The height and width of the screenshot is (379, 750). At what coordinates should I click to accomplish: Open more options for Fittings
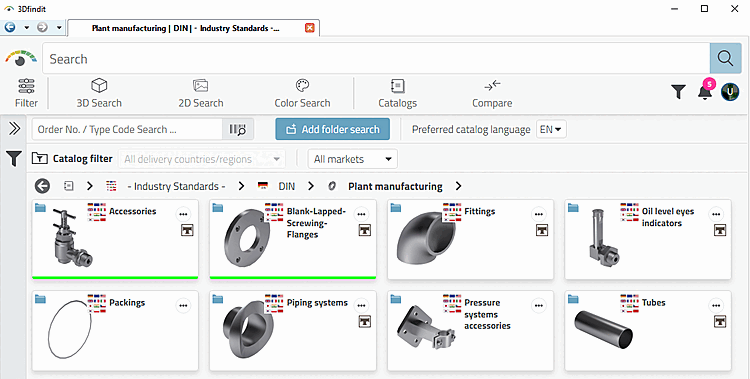click(x=539, y=214)
